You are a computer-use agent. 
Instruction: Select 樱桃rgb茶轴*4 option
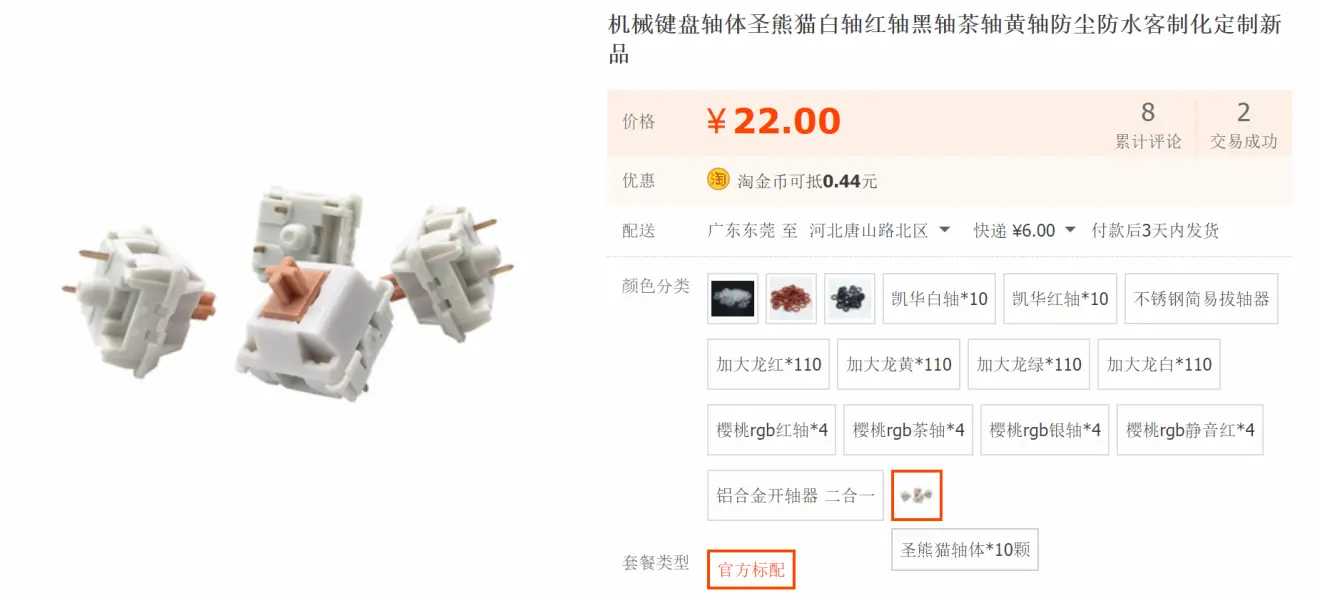coord(908,430)
